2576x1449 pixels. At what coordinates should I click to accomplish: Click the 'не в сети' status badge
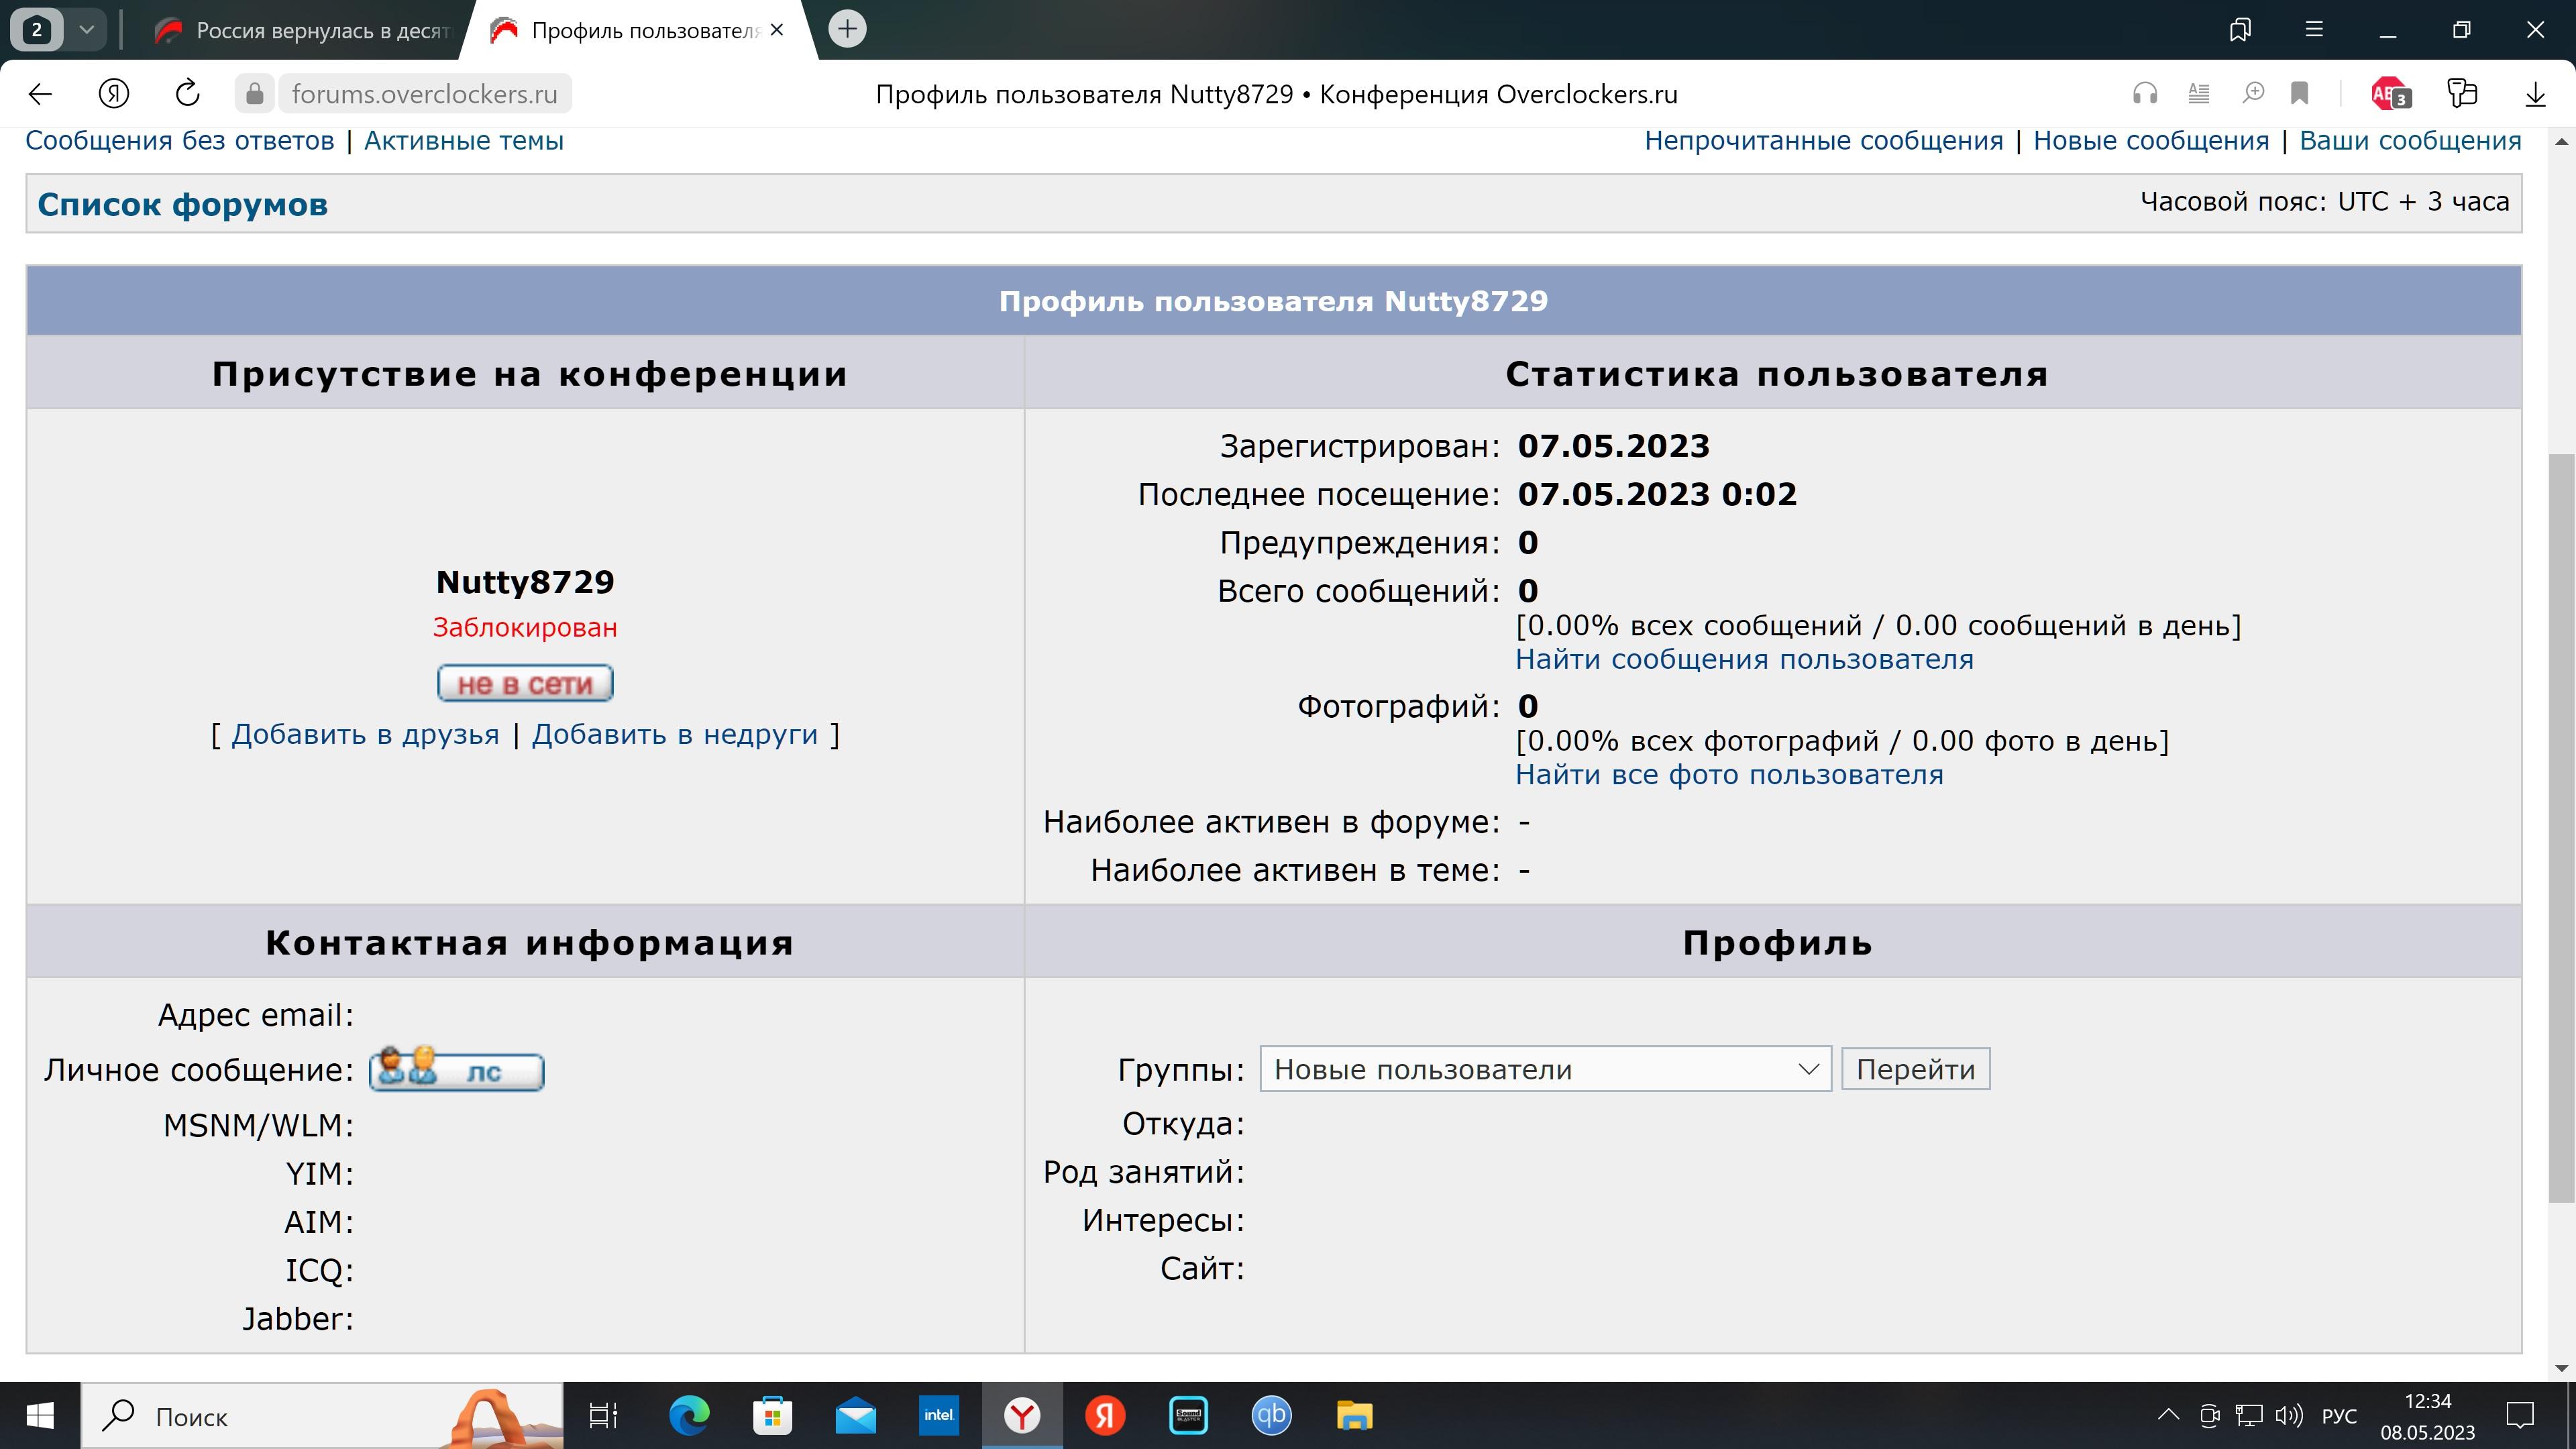click(x=525, y=683)
